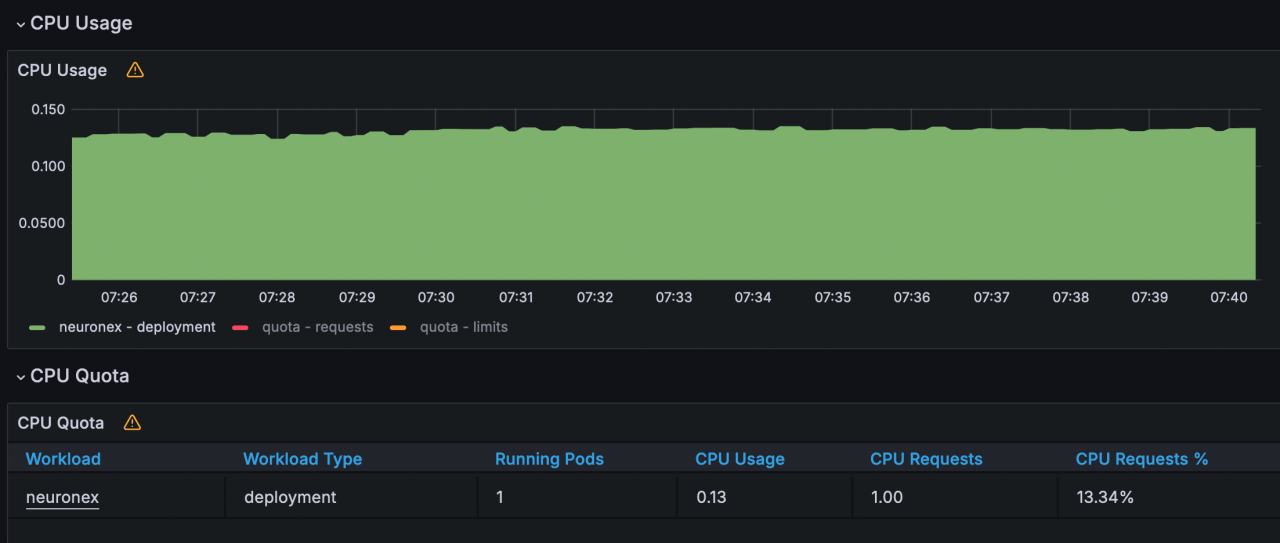The height and width of the screenshot is (543, 1280).
Task: Click the orange color swatch for quota limits
Action: click(398, 328)
